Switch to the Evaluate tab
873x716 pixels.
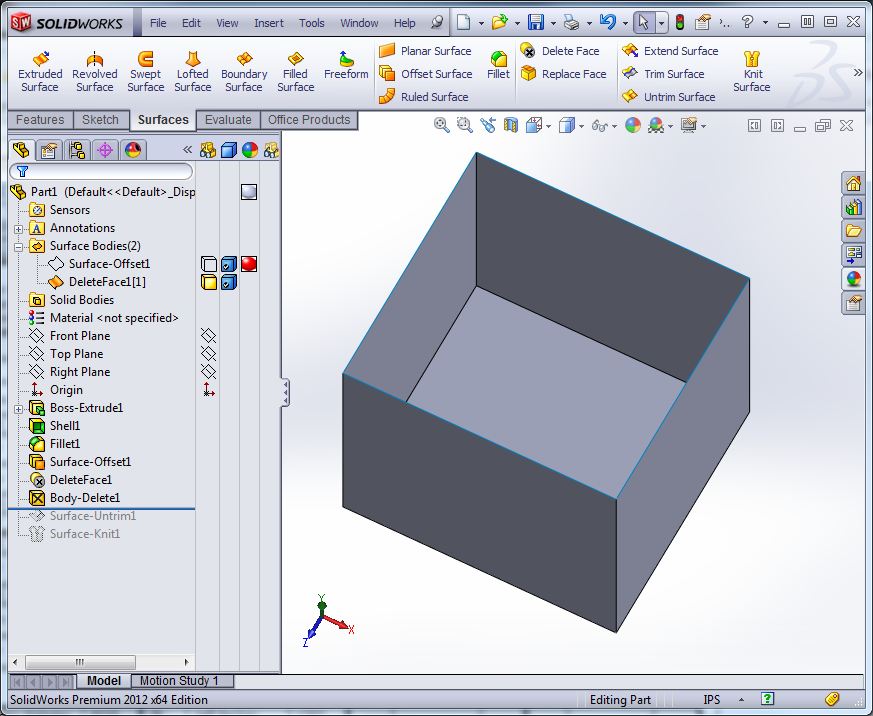click(228, 120)
